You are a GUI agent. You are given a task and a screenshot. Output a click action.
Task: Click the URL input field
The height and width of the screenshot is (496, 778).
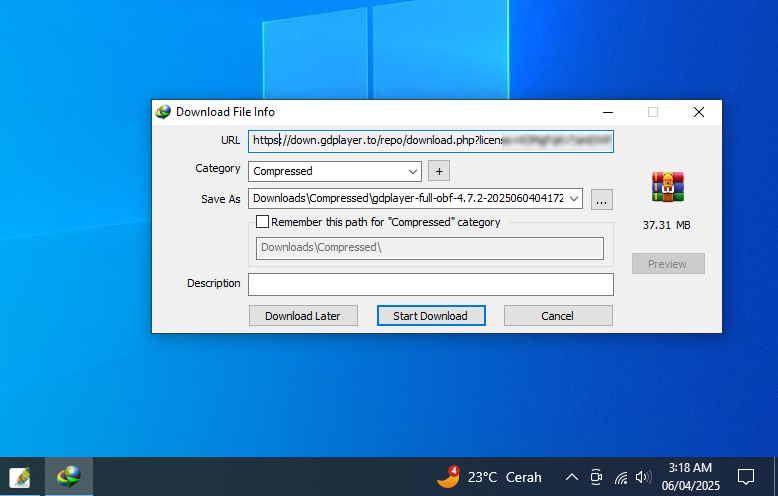tap(431, 141)
